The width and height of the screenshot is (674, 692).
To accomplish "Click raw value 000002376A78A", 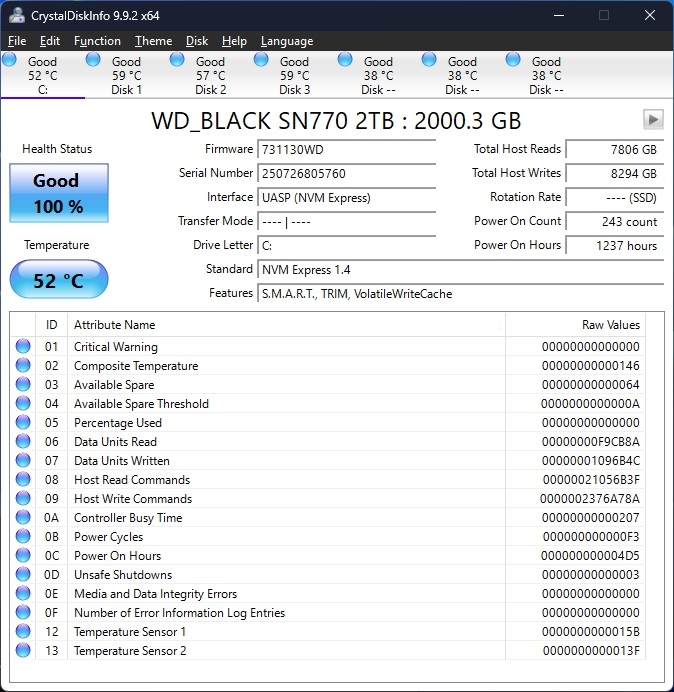I will click(590, 499).
